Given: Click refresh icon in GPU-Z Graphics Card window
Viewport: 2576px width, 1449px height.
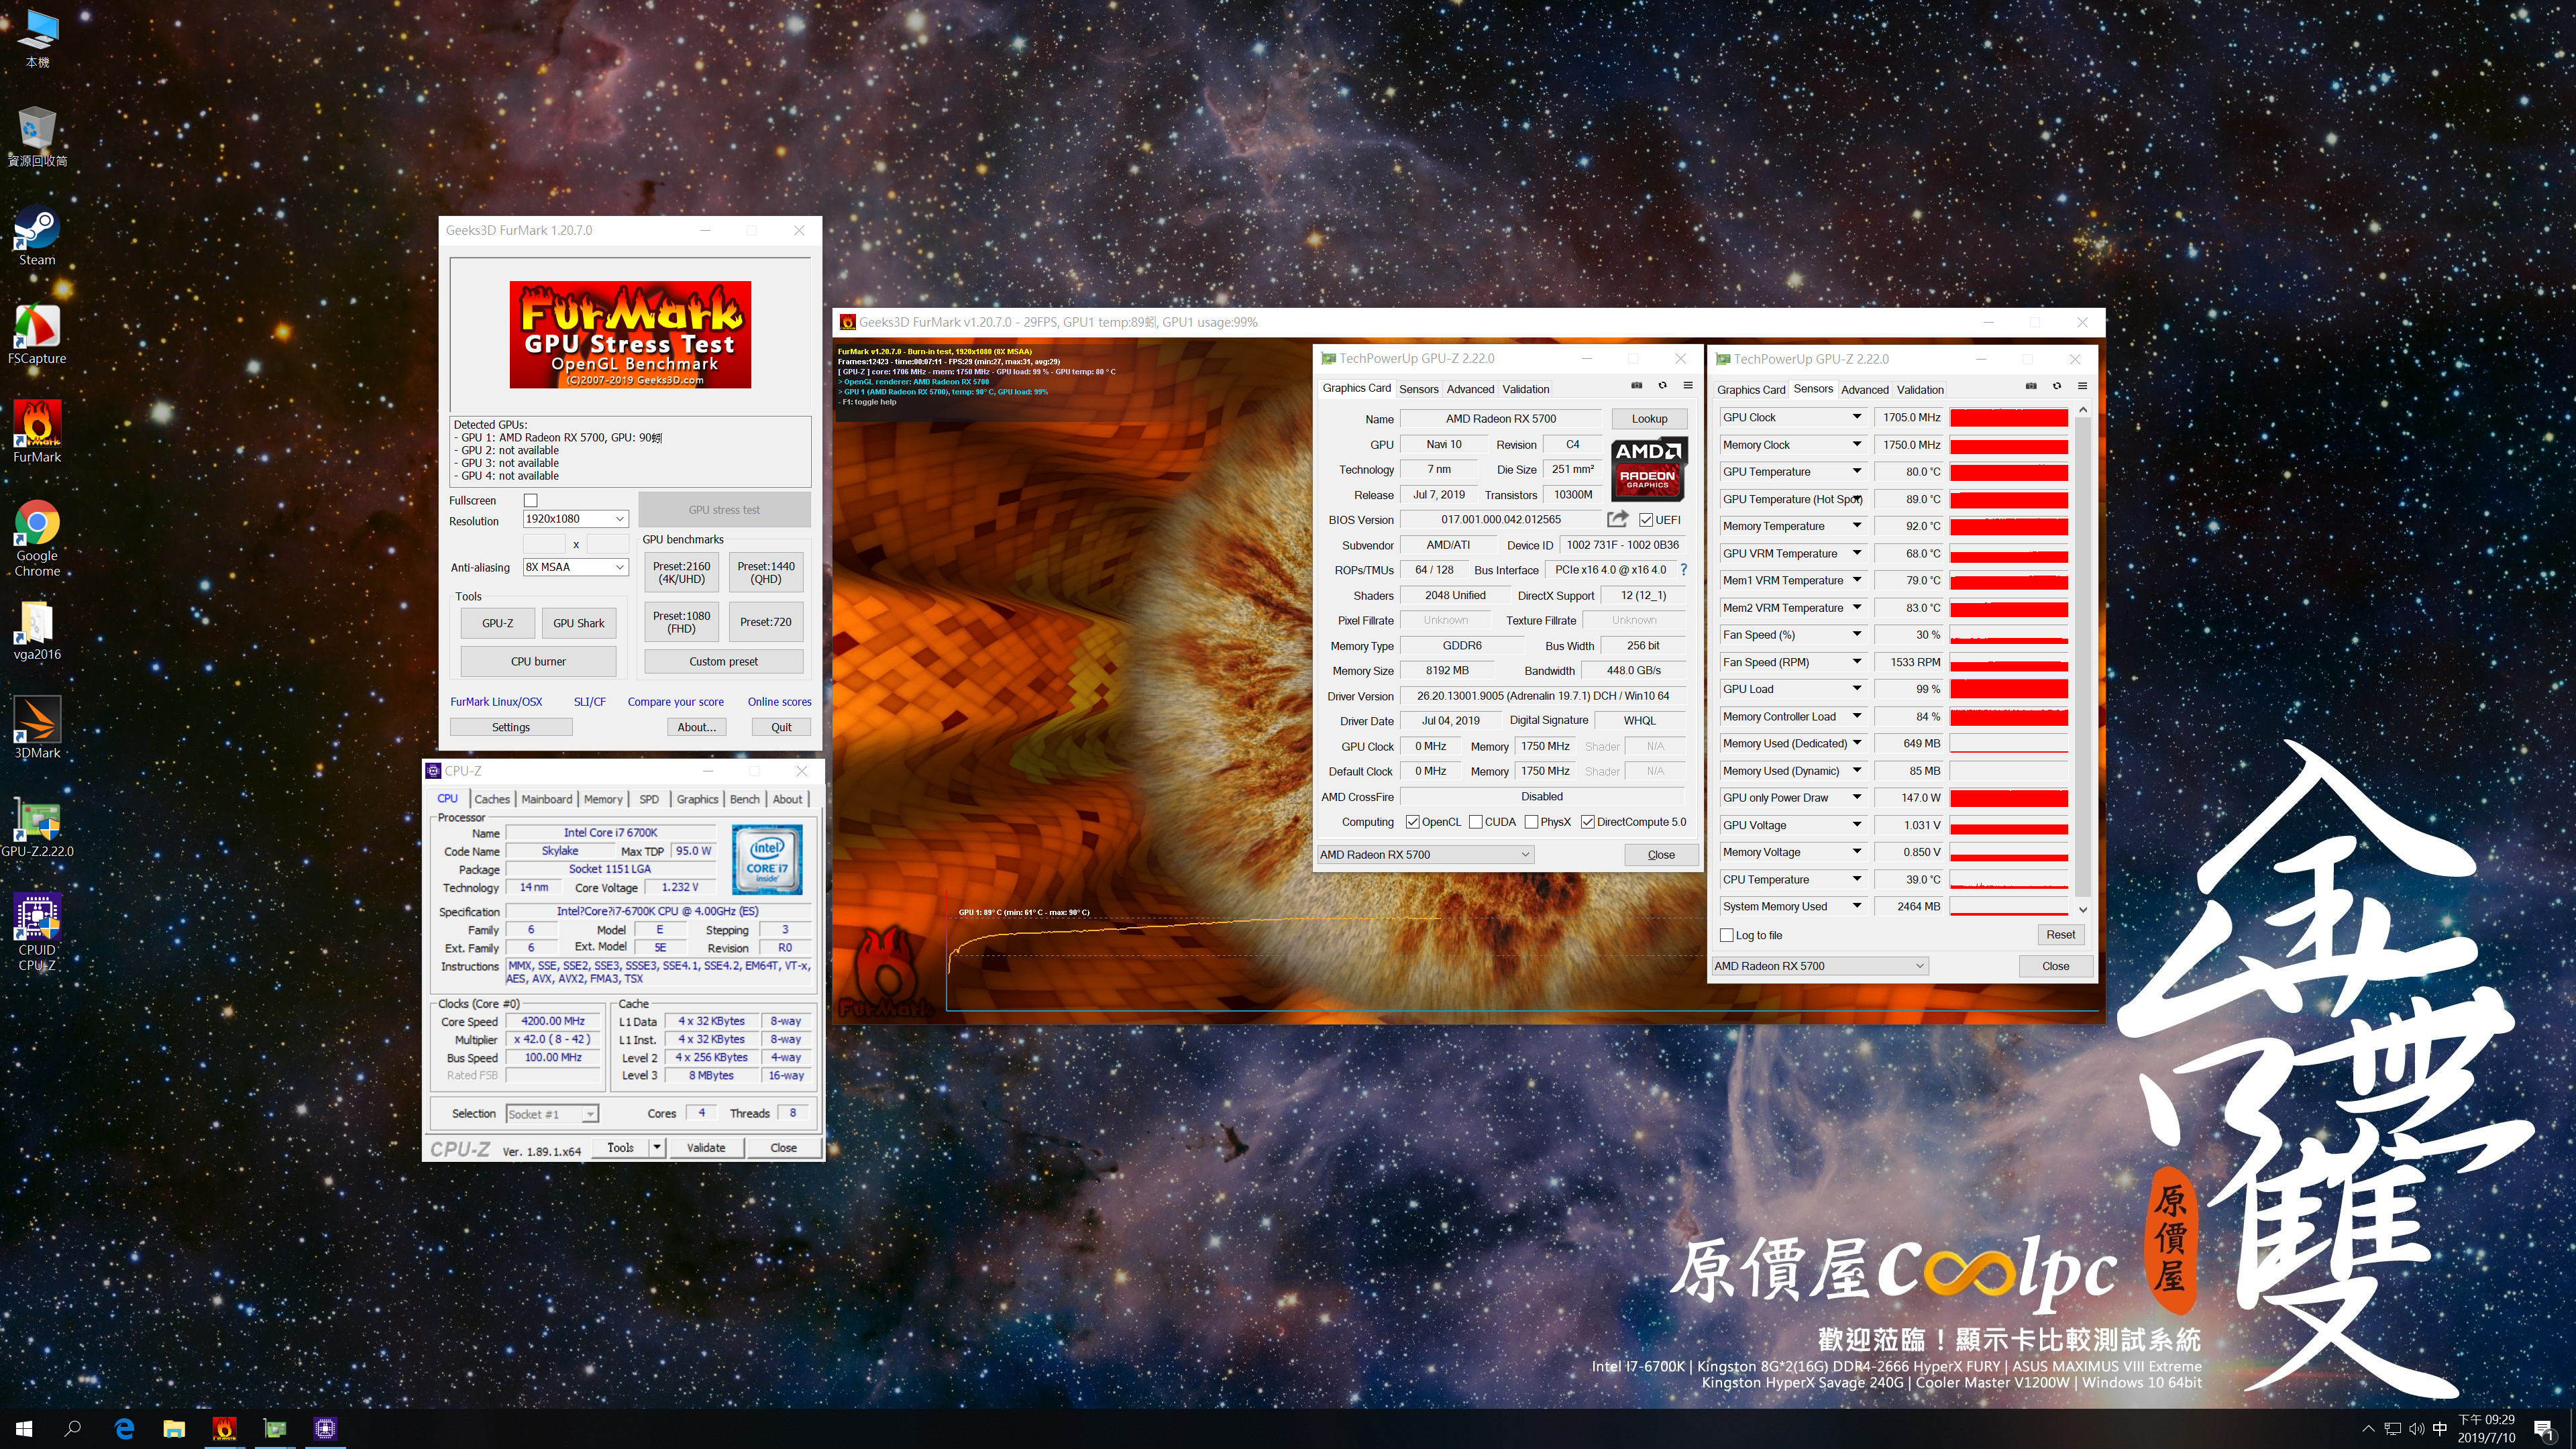Looking at the screenshot, I should tap(1662, 386).
